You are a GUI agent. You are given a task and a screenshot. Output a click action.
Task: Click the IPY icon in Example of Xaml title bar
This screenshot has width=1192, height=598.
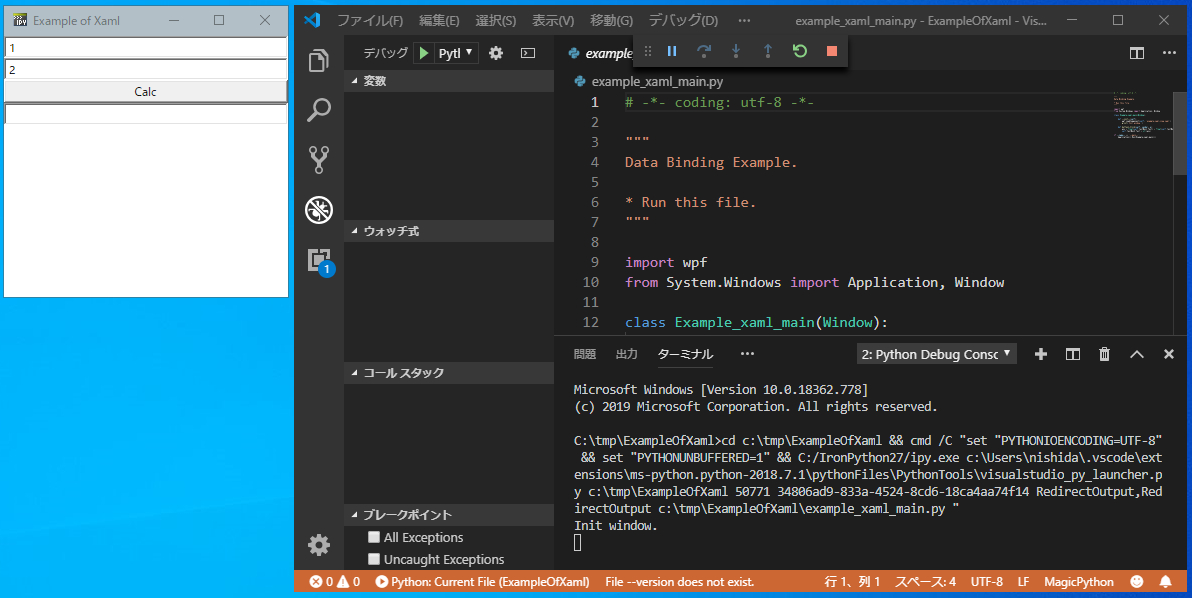tap(21, 20)
